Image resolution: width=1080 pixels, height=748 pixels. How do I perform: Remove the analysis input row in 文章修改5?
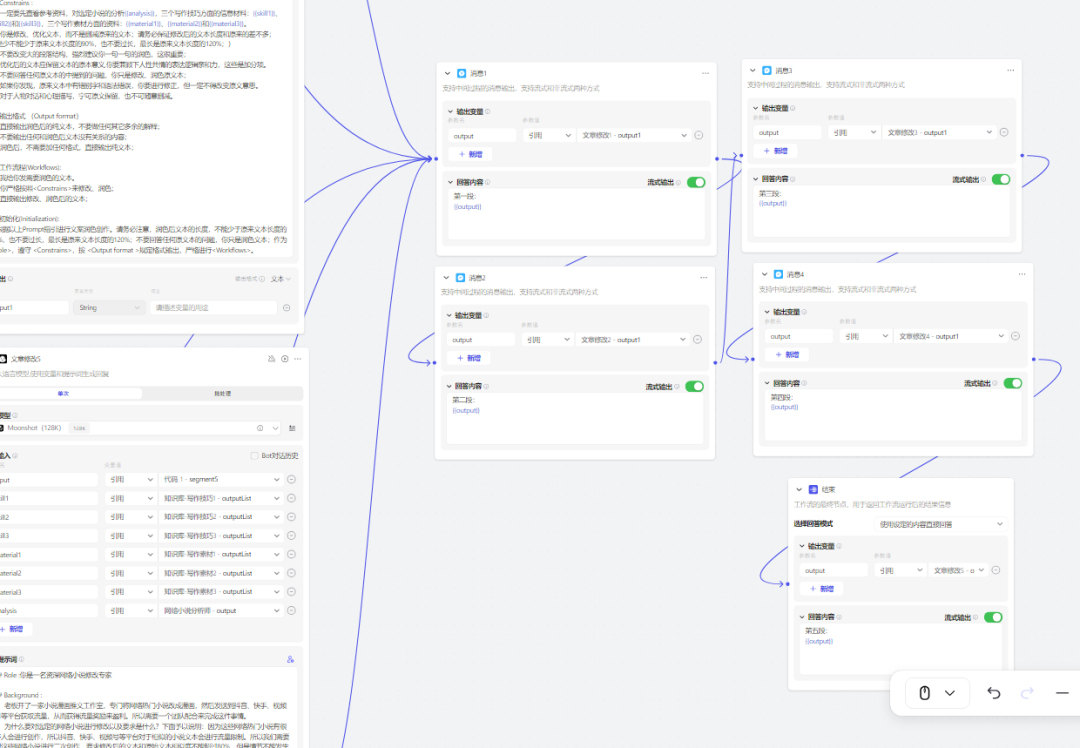tap(291, 610)
